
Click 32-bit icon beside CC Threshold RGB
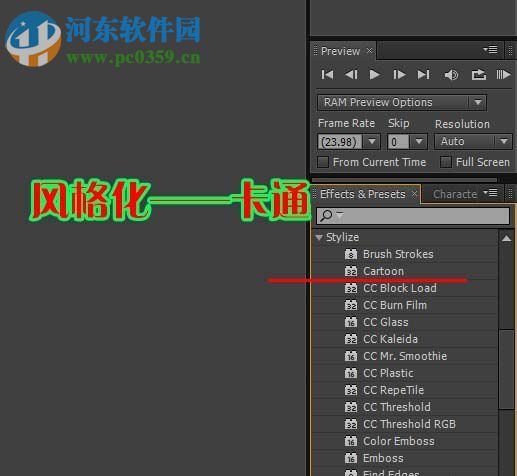(351, 424)
